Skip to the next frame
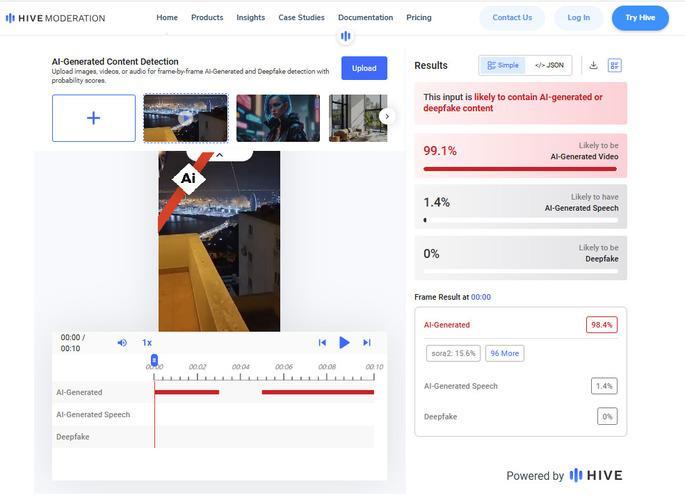This screenshot has width=685, height=500. pos(367,342)
